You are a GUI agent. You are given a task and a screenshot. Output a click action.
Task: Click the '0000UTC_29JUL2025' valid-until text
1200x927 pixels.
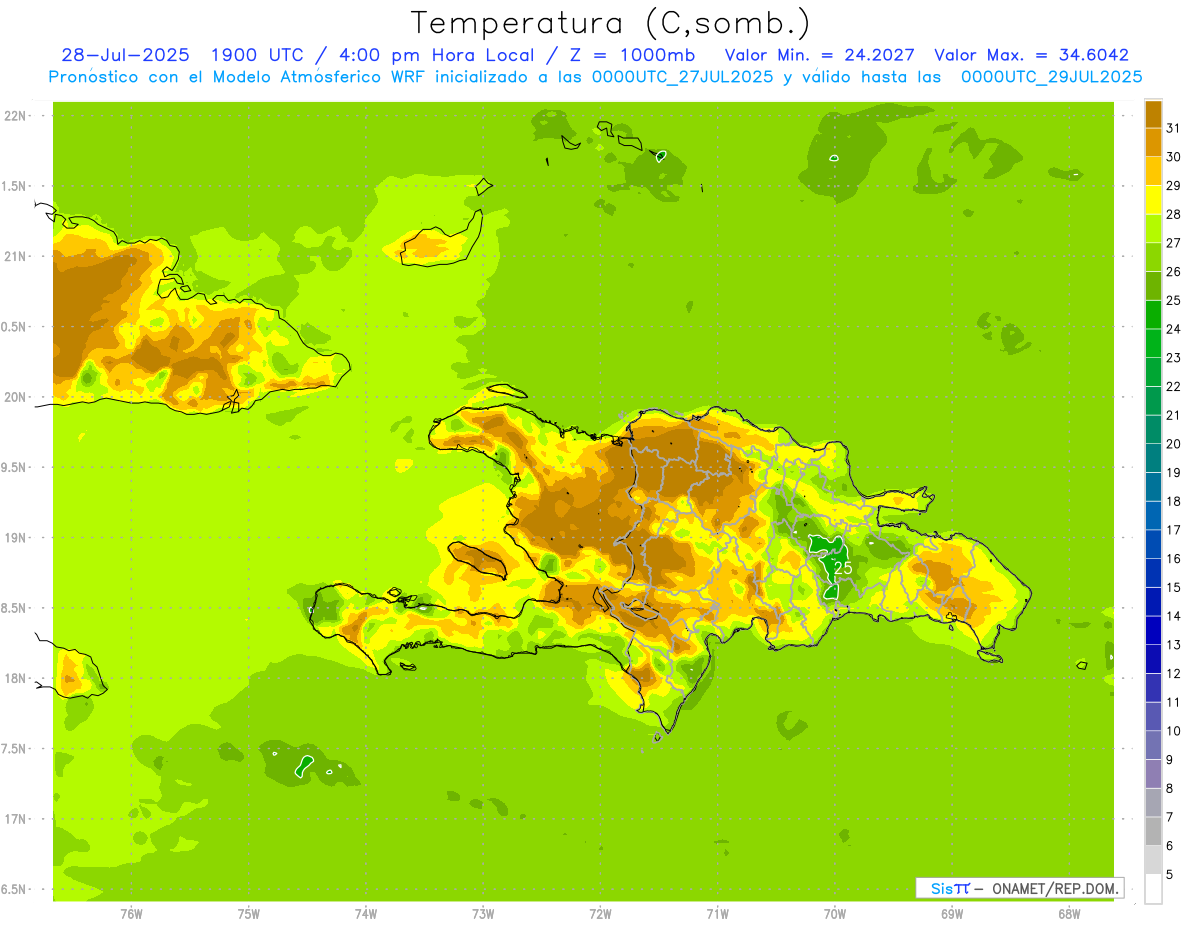point(1051,77)
